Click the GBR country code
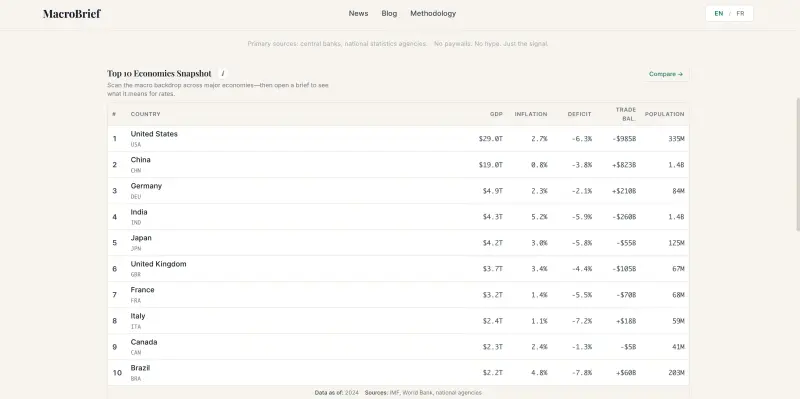The width and height of the screenshot is (800, 399). [136, 275]
